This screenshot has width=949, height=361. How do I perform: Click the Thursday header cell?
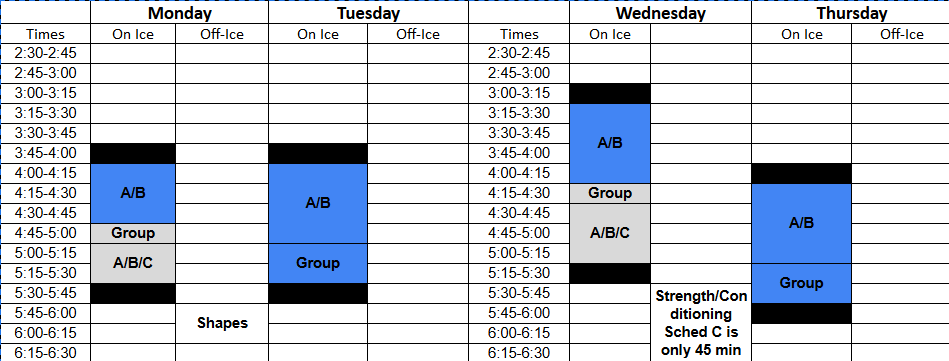[850, 13]
